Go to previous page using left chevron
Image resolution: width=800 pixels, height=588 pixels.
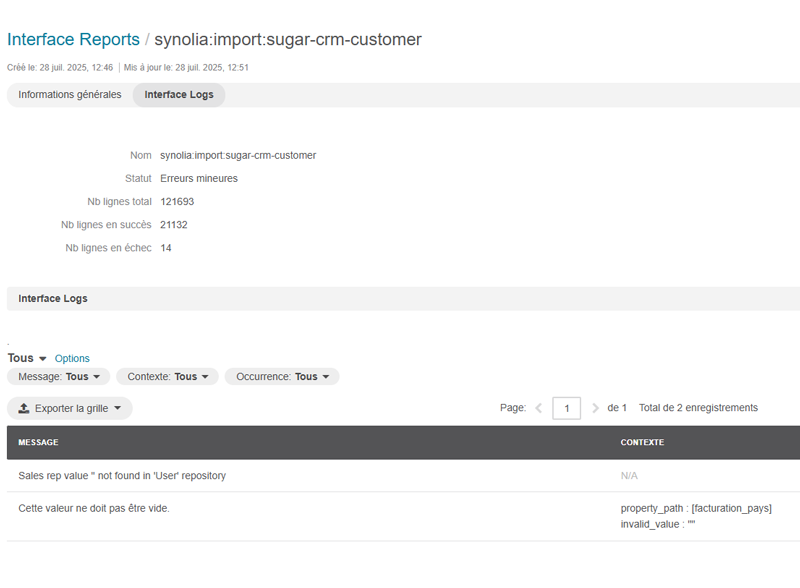click(539, 408)
